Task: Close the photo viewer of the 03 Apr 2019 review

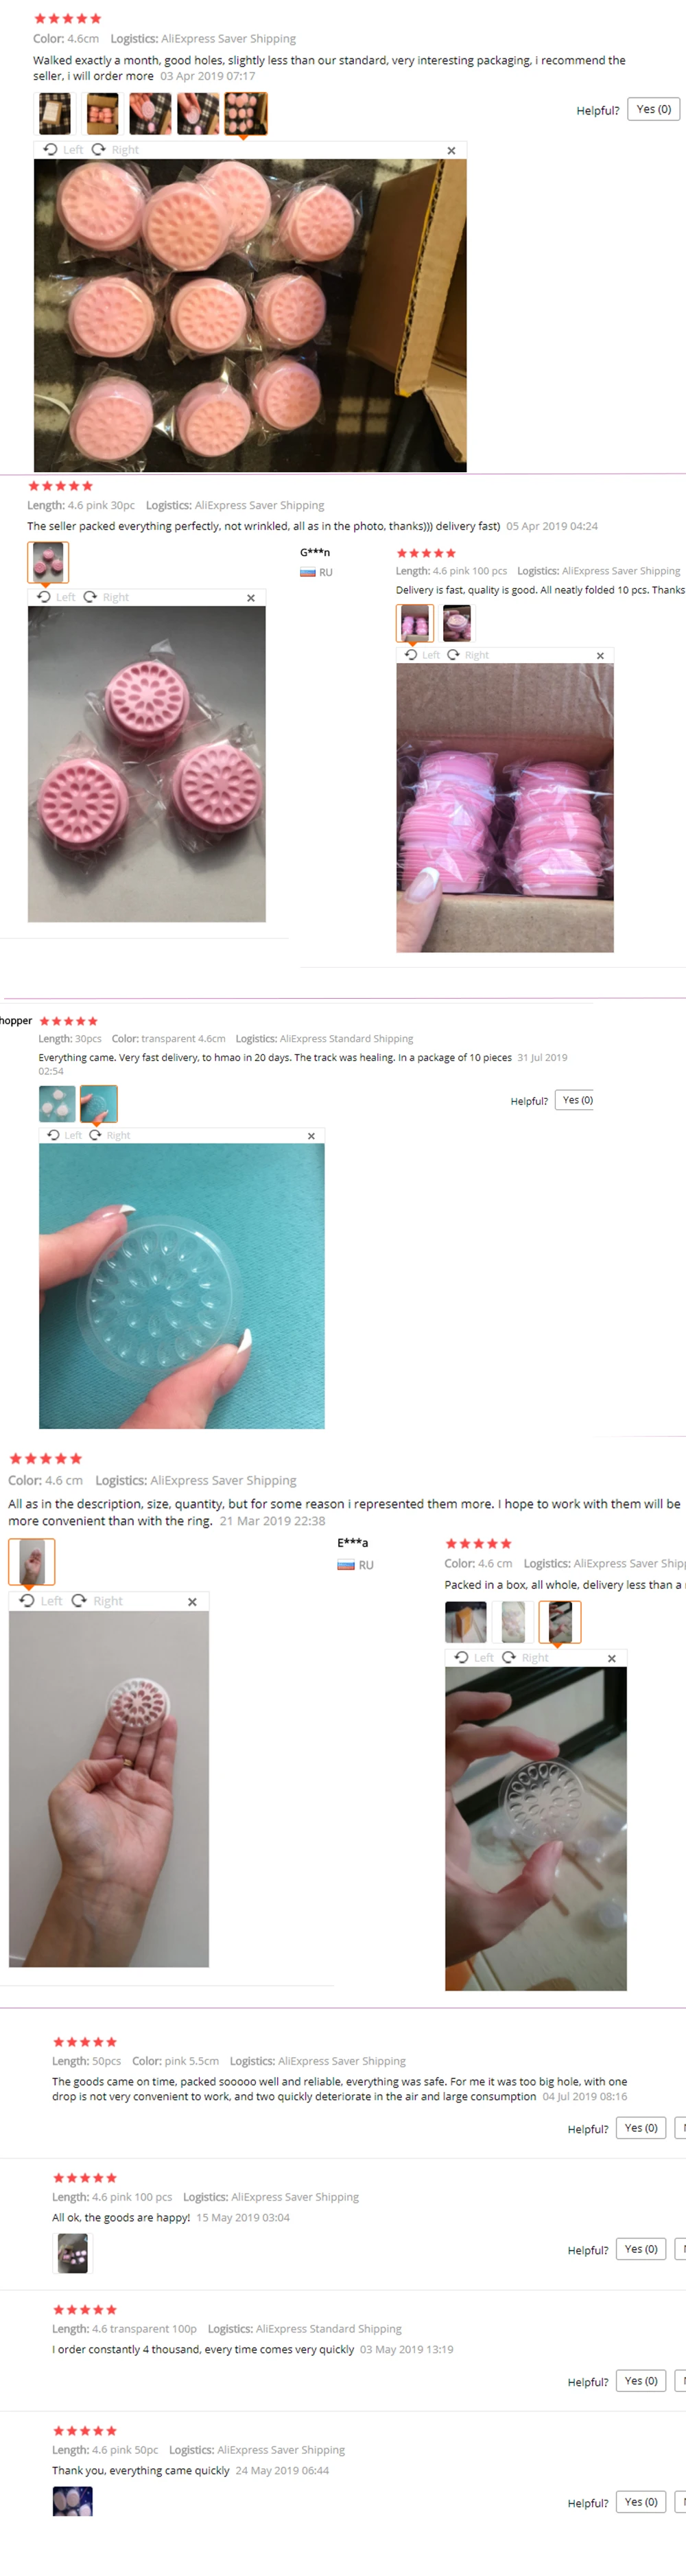Action: pos(451,151)
